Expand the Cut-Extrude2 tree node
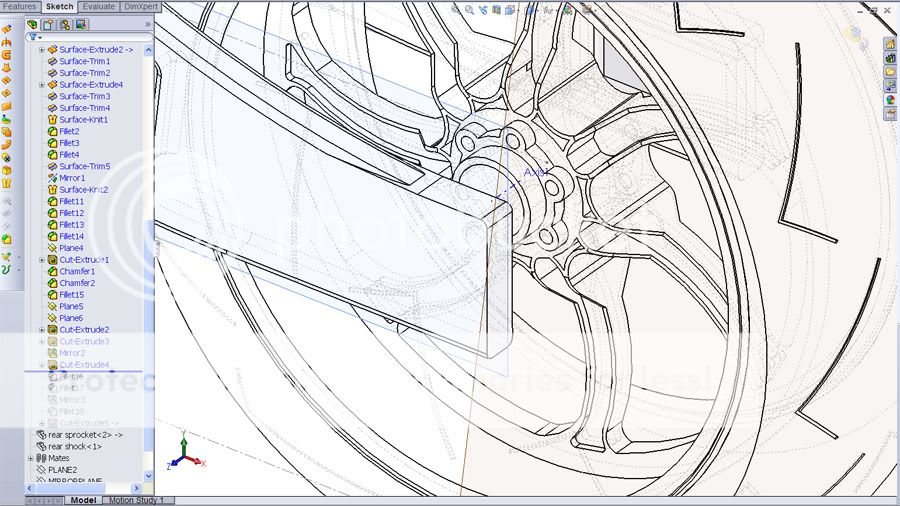Image resolution: width=900 pixels, height=506 pixels. tap(41, 330)
